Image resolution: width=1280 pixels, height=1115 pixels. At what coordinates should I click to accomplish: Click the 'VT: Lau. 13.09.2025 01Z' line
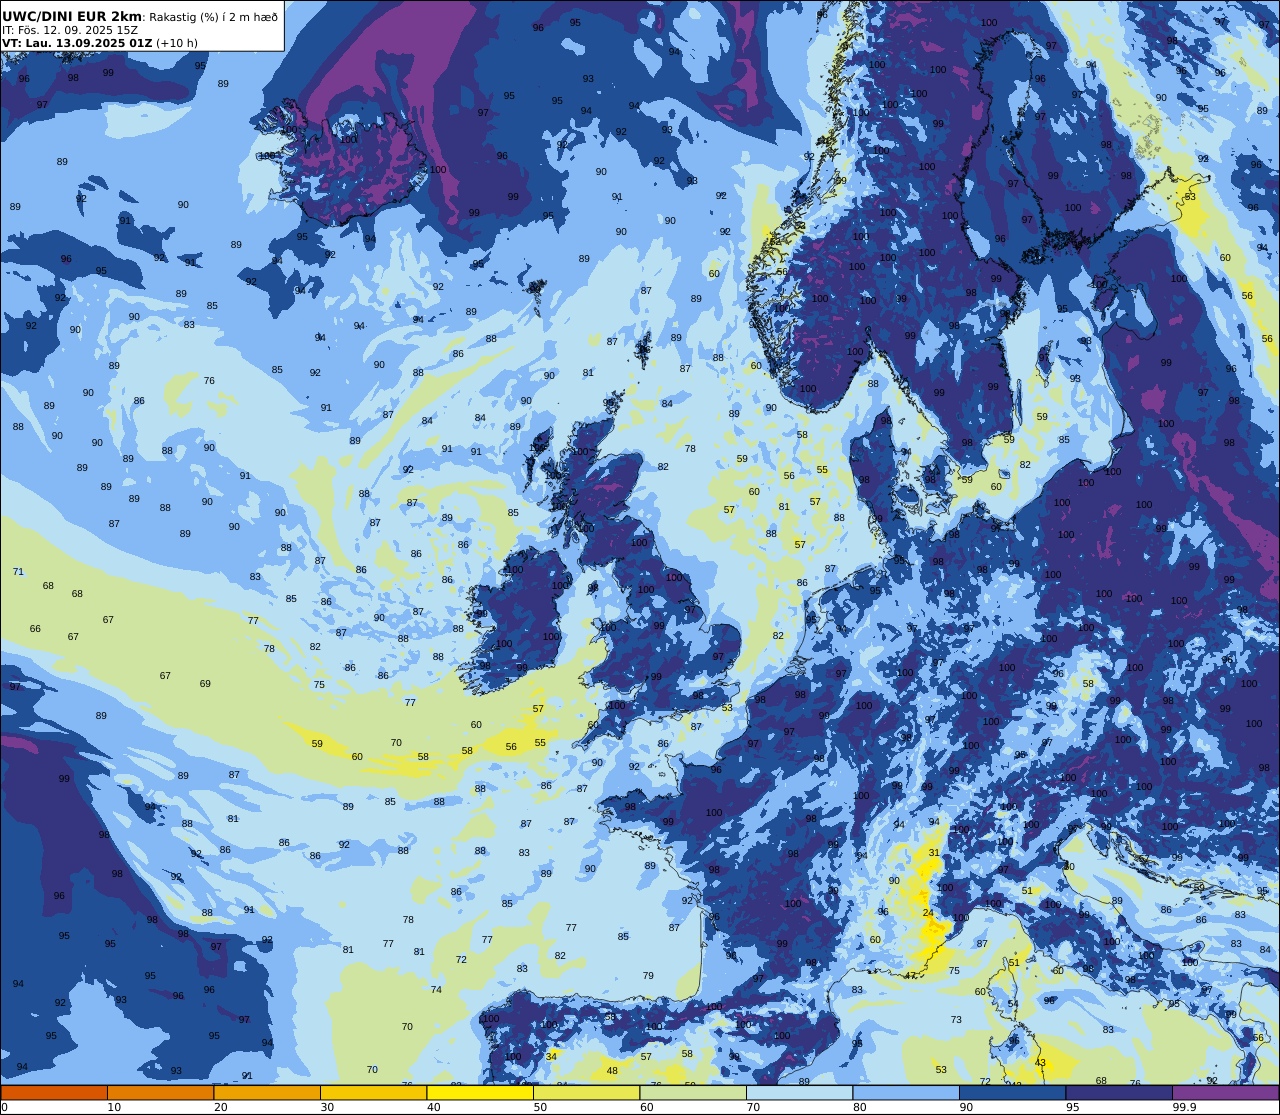pyautogui.click(x=77, y=43)
